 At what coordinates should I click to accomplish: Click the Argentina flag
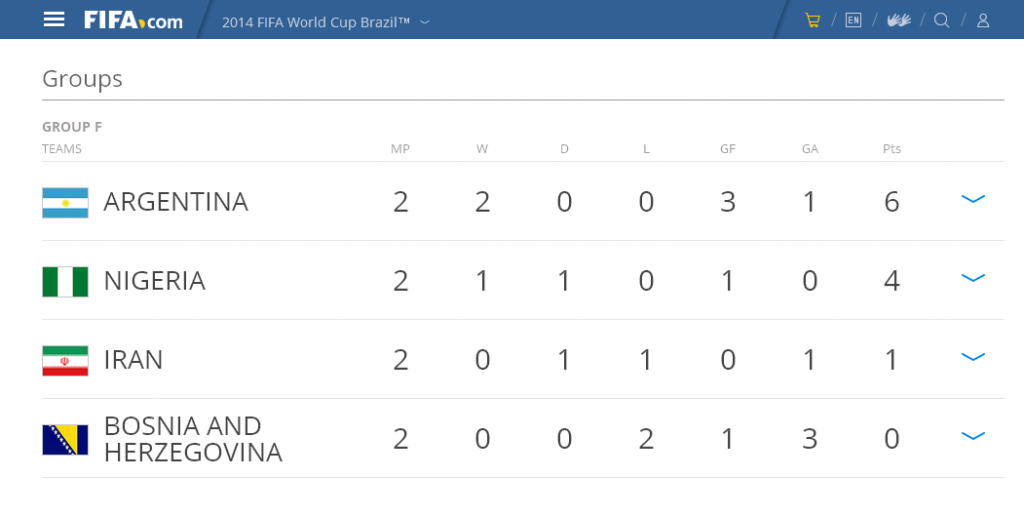(65, 202)
